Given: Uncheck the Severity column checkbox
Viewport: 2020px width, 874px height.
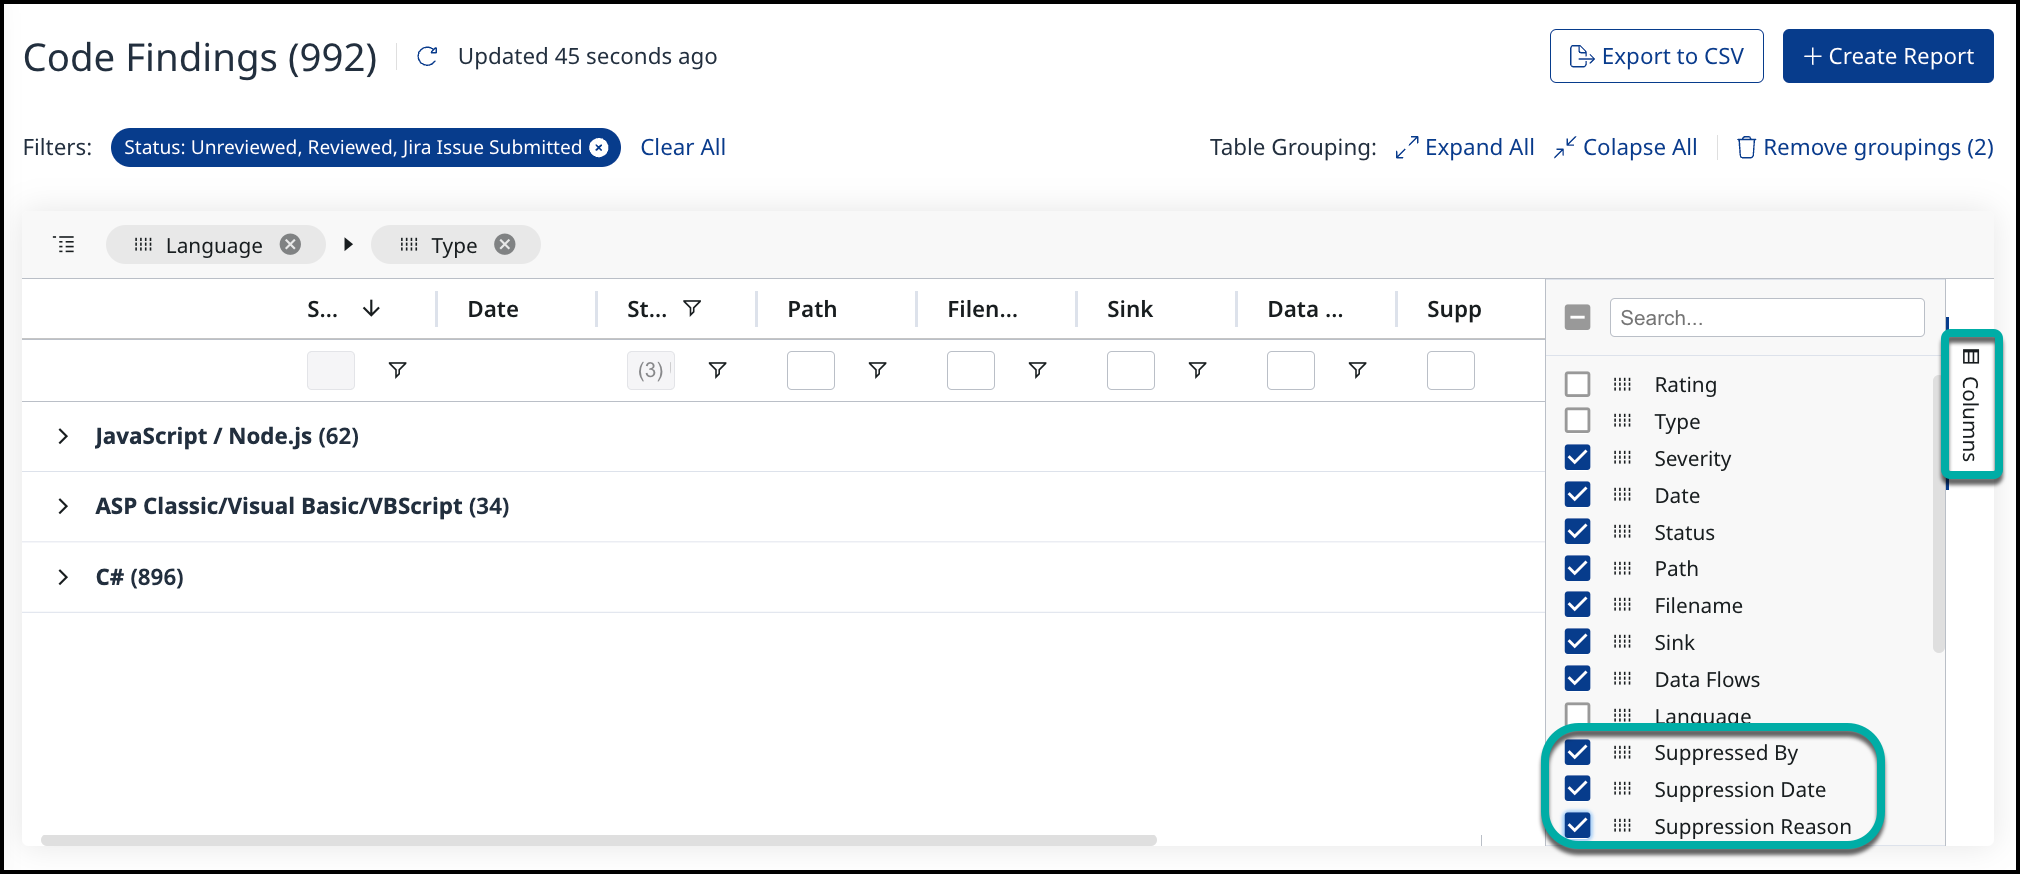Looking at the screenshot, I should point(1577,458).
